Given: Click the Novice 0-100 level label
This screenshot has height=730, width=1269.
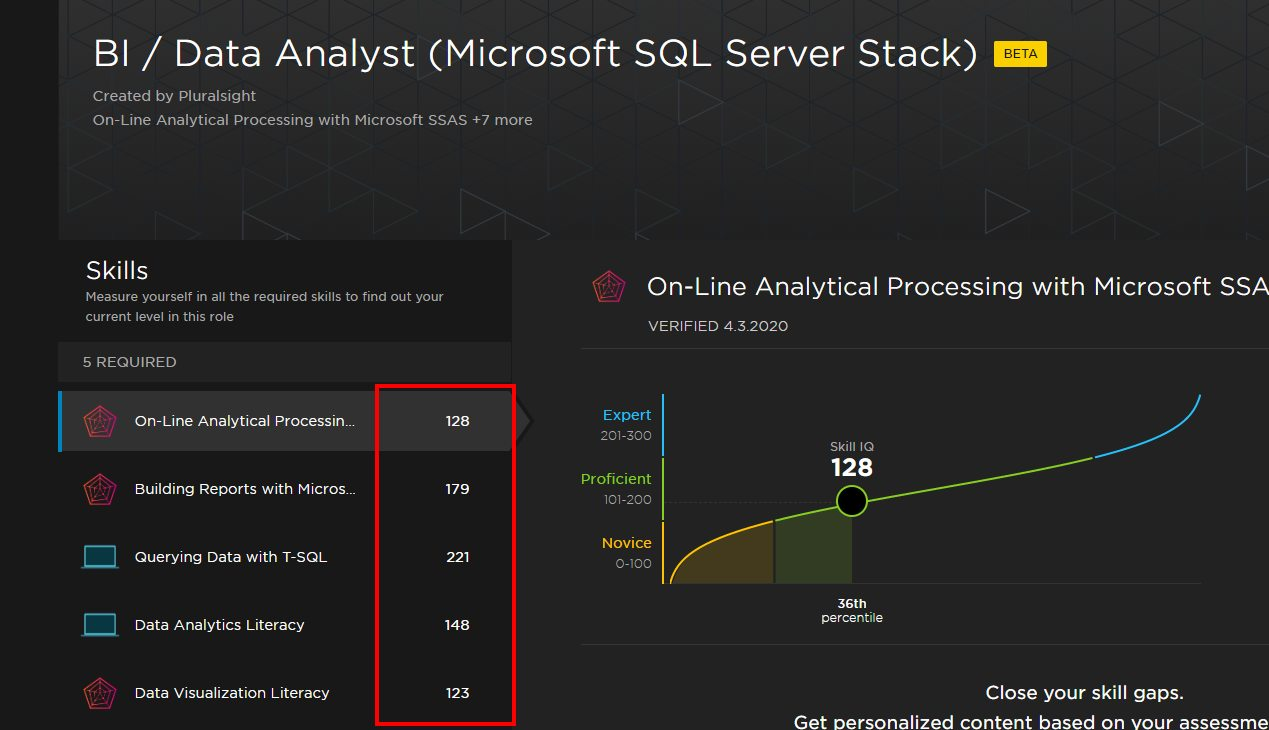Looking at the screenshot, I should click(x=626, y=552).
